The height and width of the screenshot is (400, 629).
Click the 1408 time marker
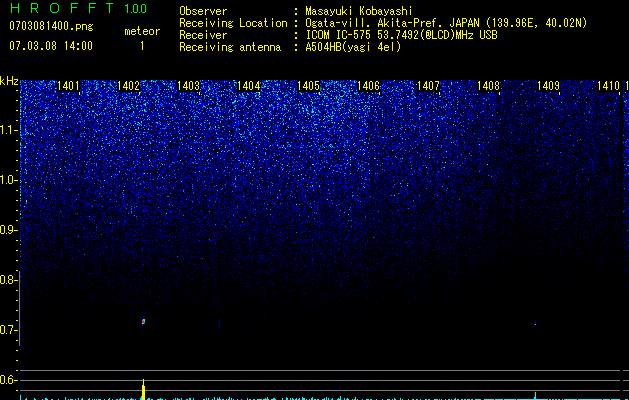tap(489, 86)
